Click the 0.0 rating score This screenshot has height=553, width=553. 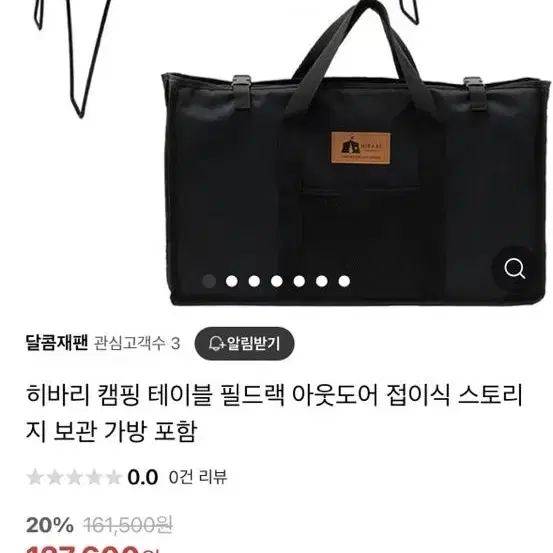tap(142, 477)
